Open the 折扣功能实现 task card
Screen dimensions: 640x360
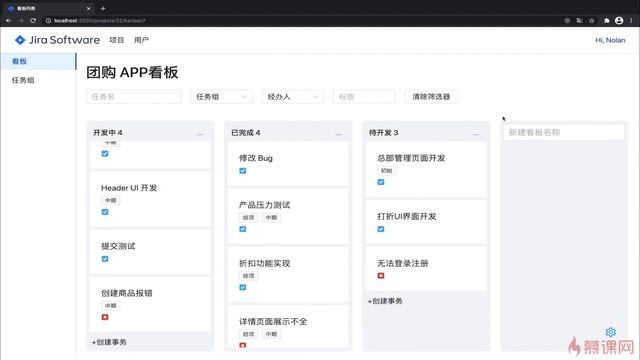coord(288,275)
